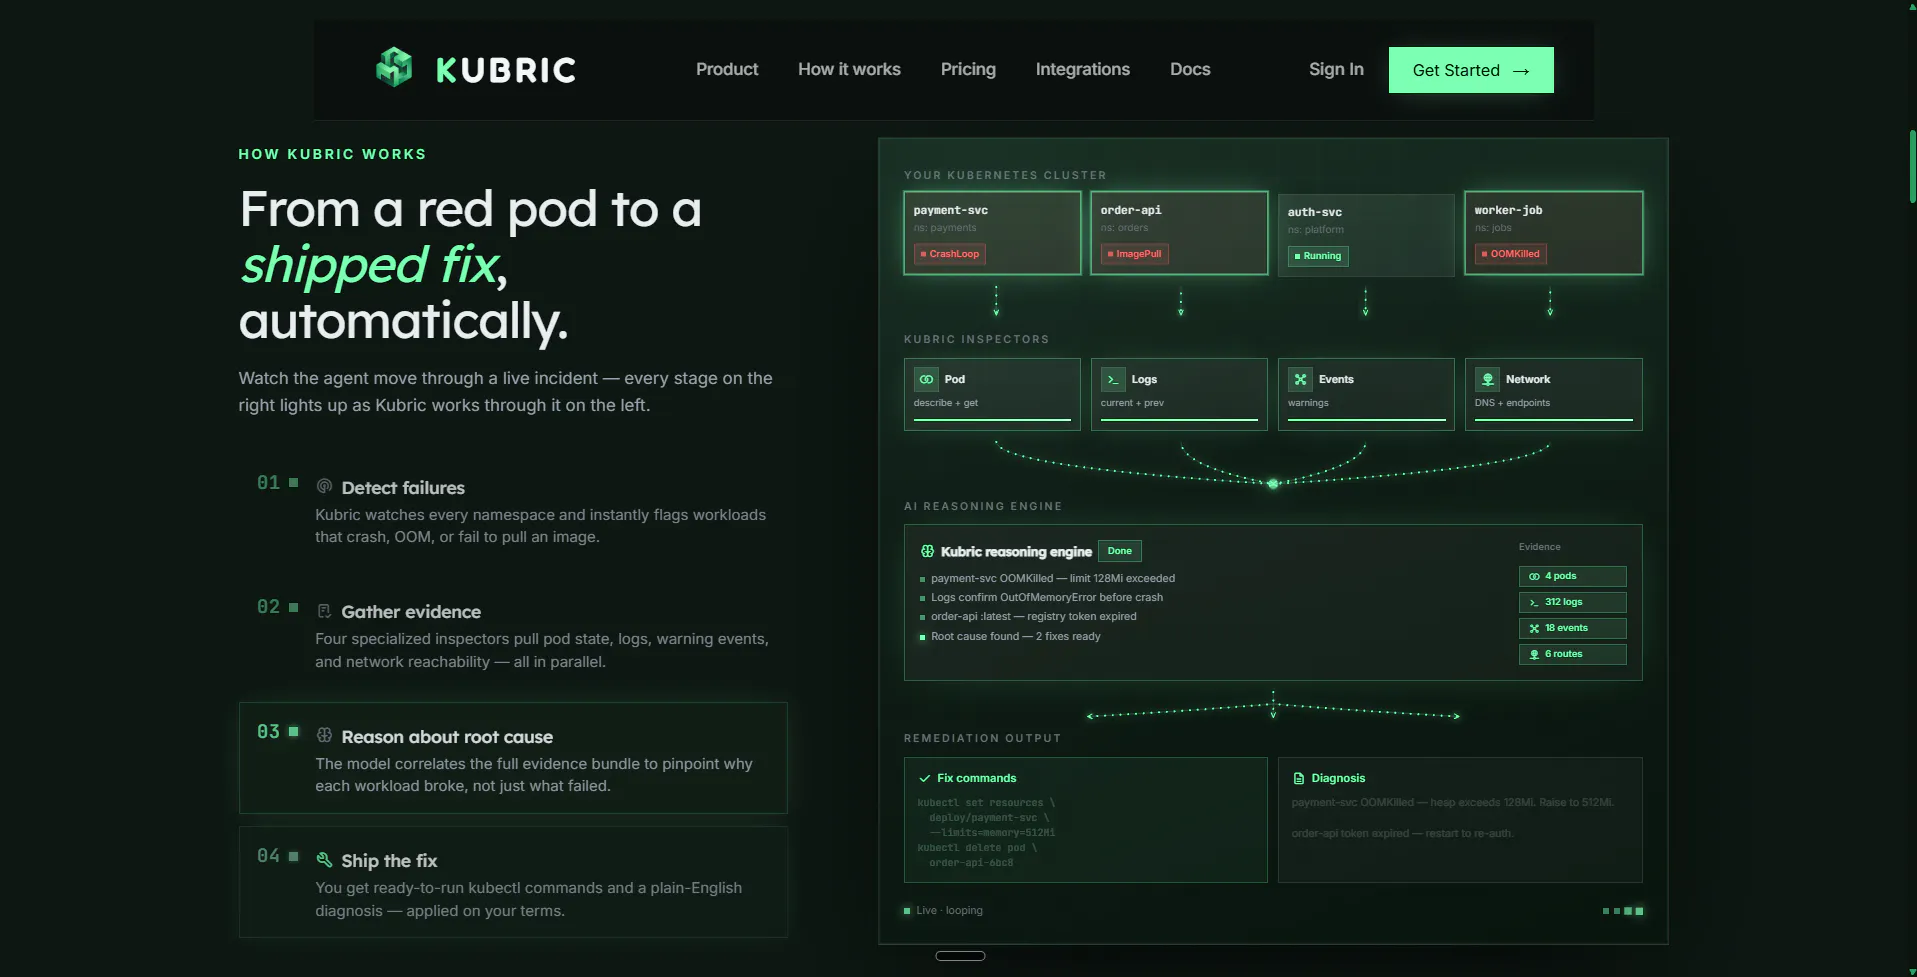Click the Pod inspector icon

point(926,379)
